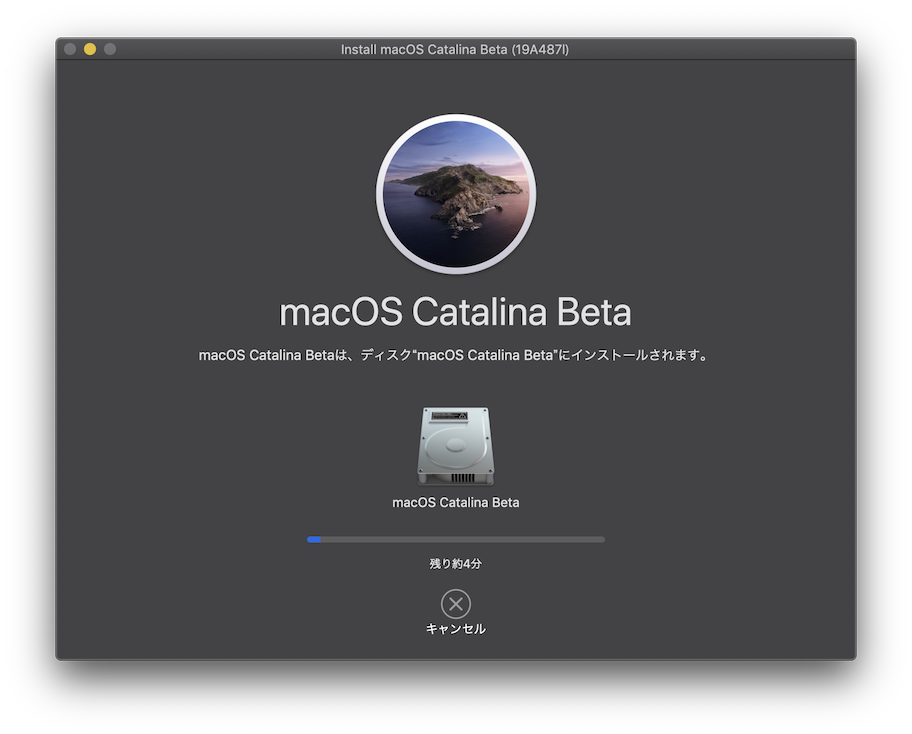Screen dimensions: 912x734
Task: Click the greyed-out zoom window button
Action: 110,49
